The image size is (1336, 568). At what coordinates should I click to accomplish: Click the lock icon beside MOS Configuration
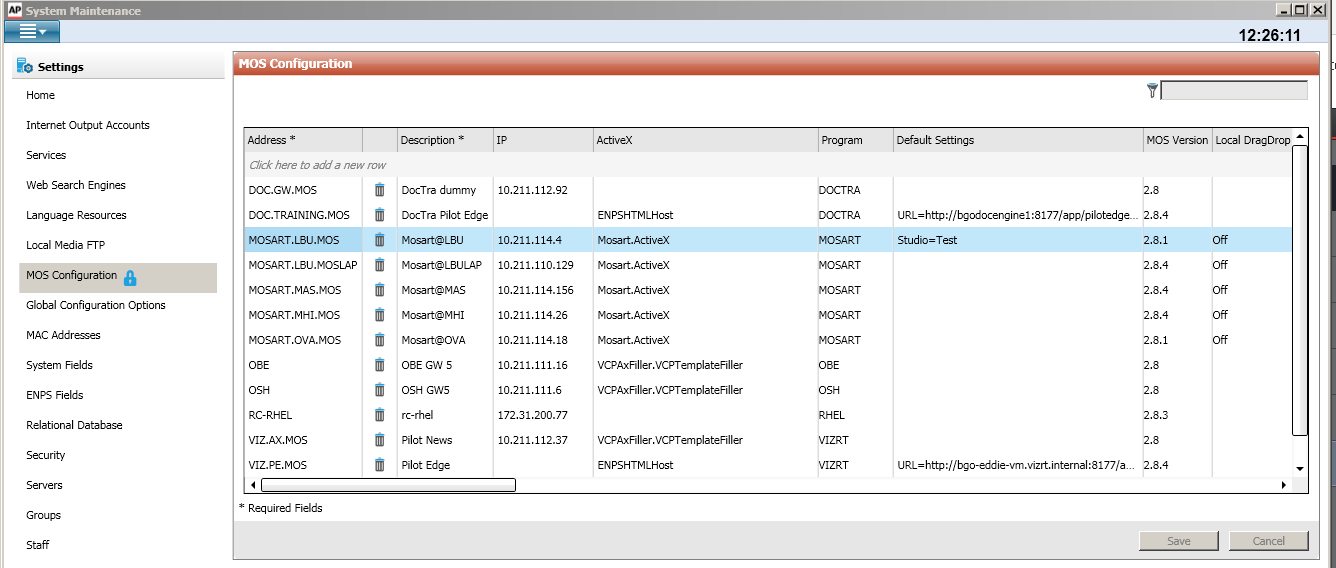point(130,277)
